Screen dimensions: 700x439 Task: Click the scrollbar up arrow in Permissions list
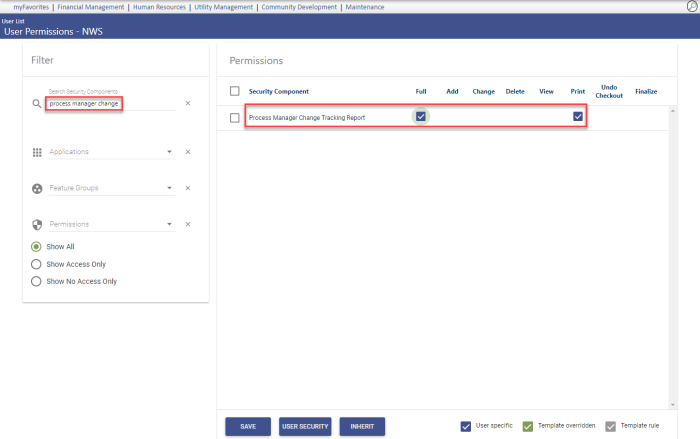(672, 111)
